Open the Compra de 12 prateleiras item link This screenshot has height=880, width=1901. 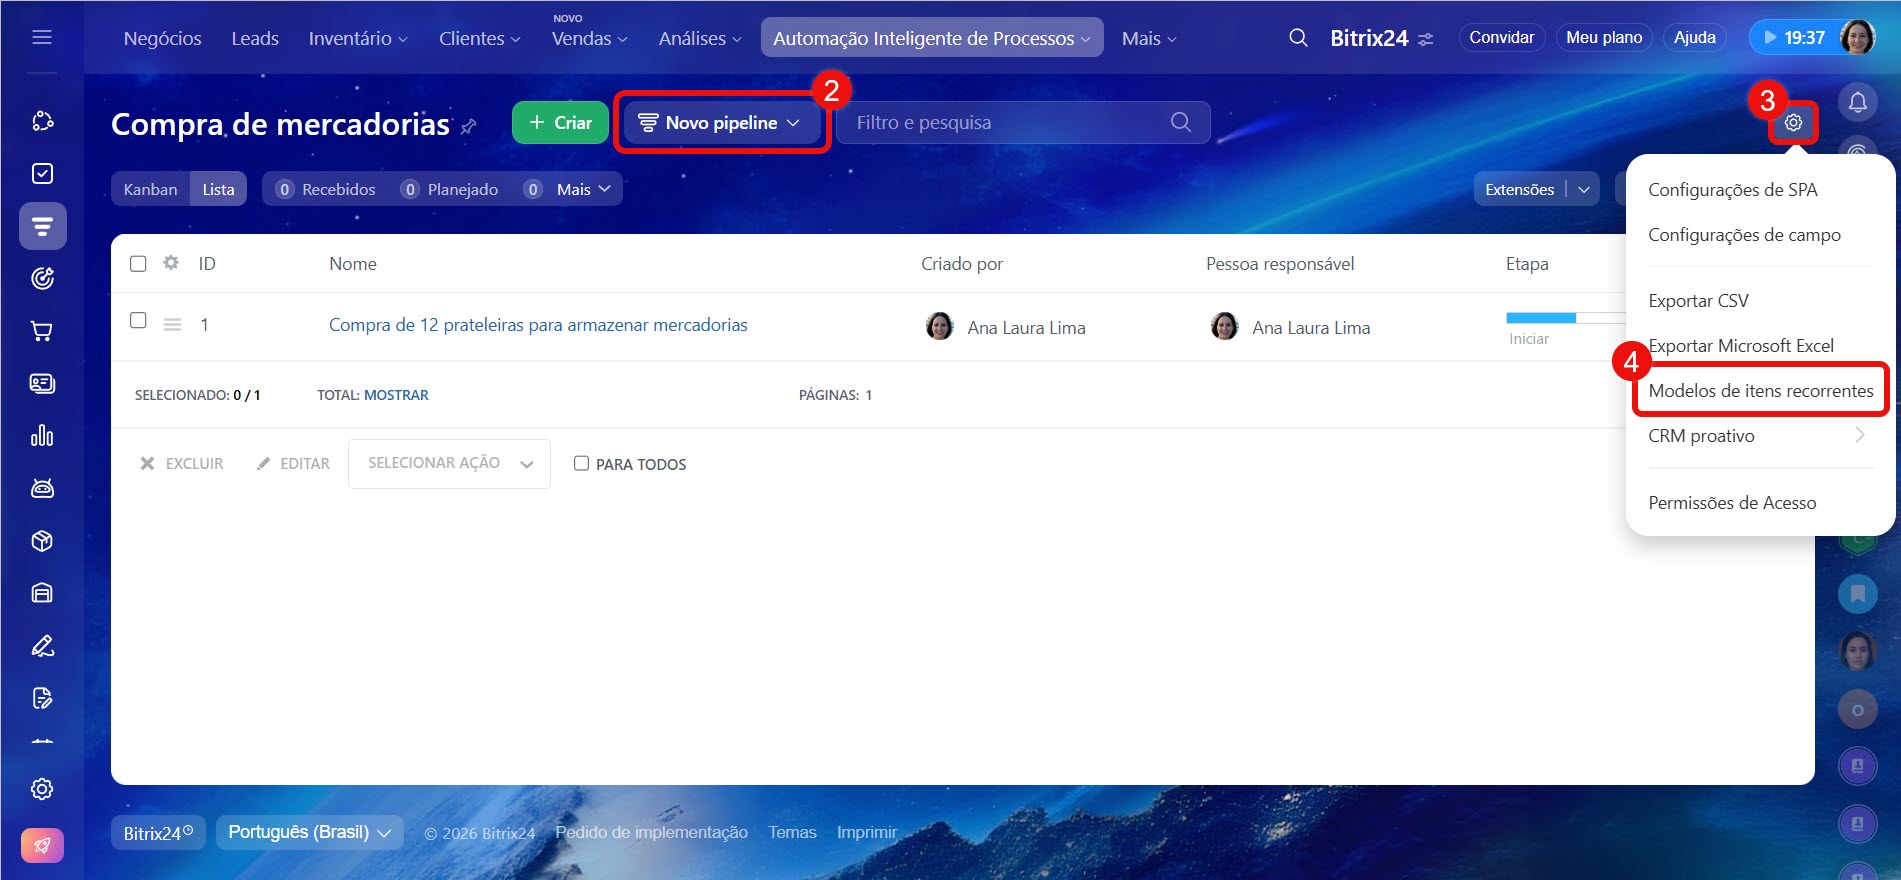coord(538,325)
